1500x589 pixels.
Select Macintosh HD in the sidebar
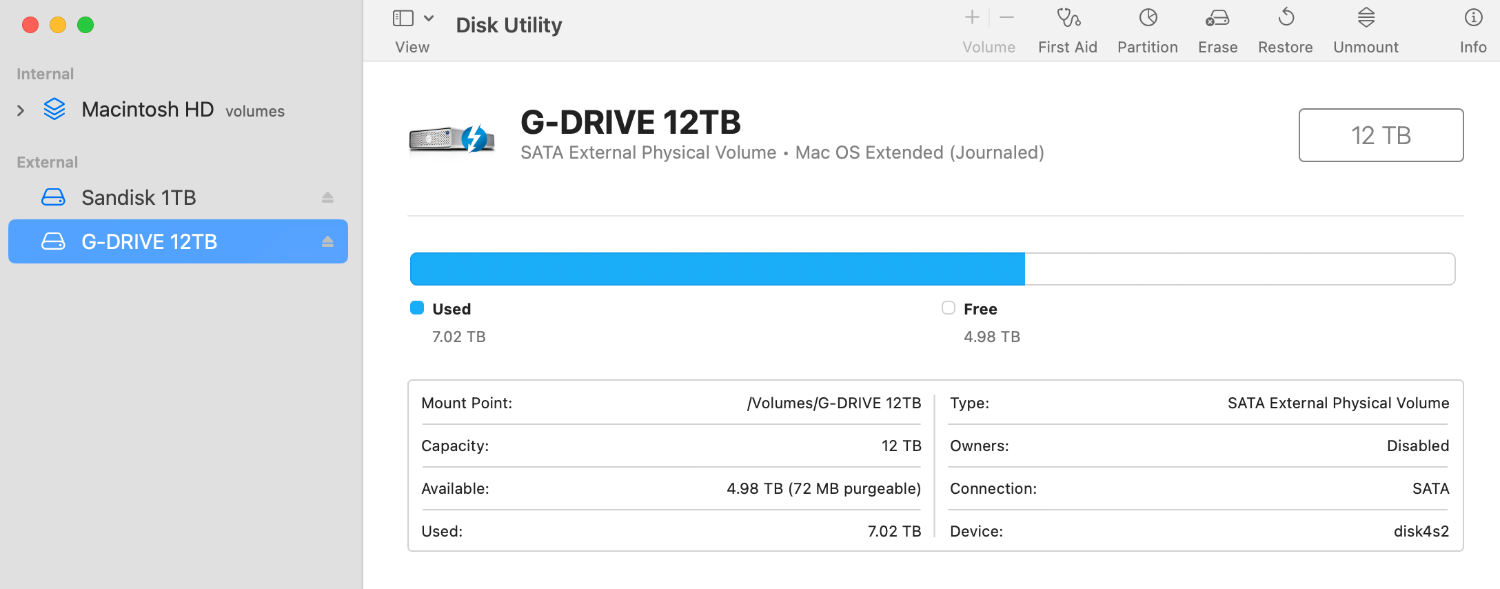147,110
